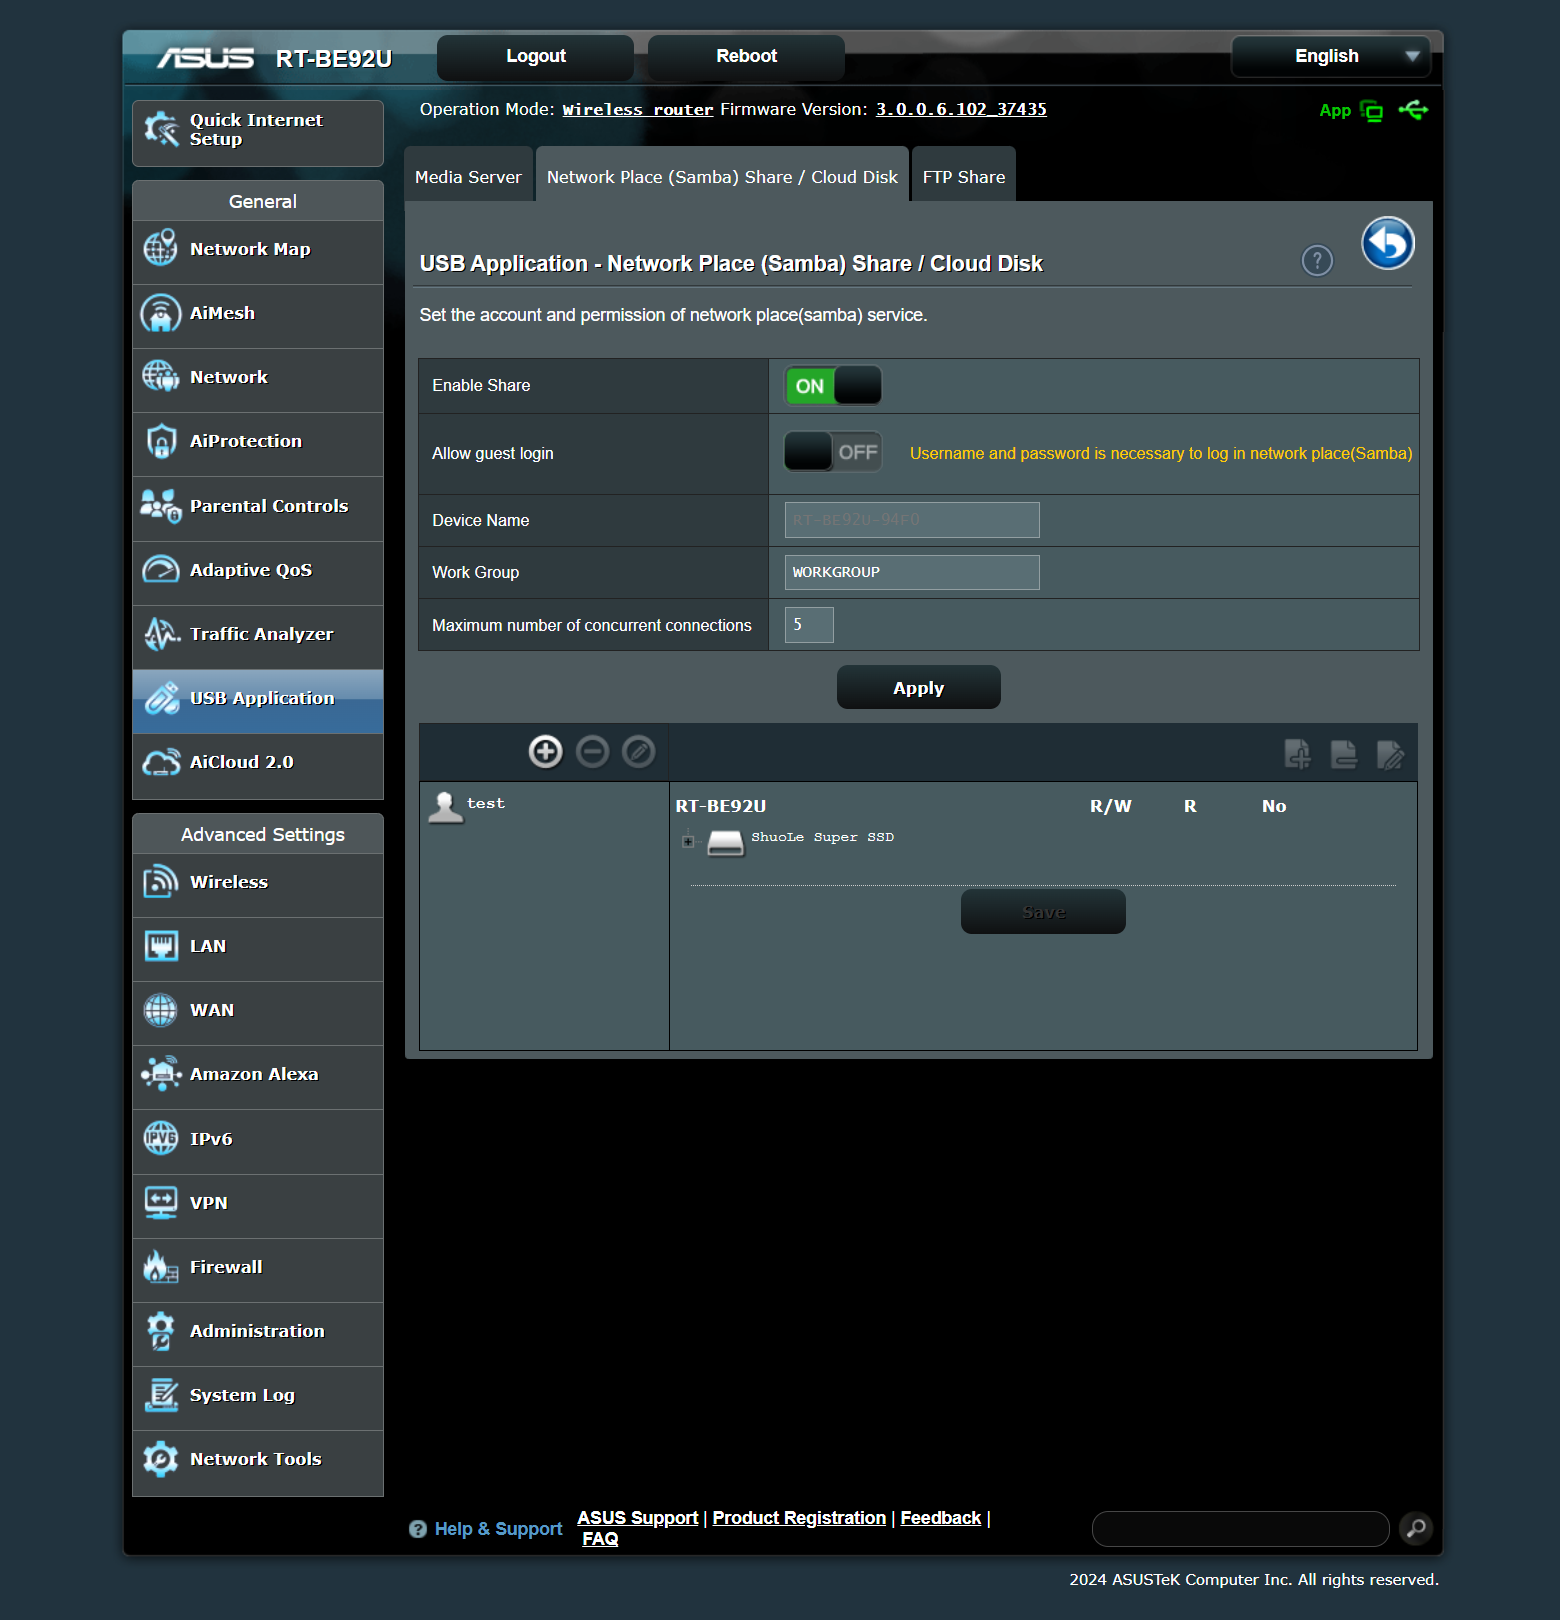
Task: Select Network Place (Samba) Share tab
Action: click(722, 176)
